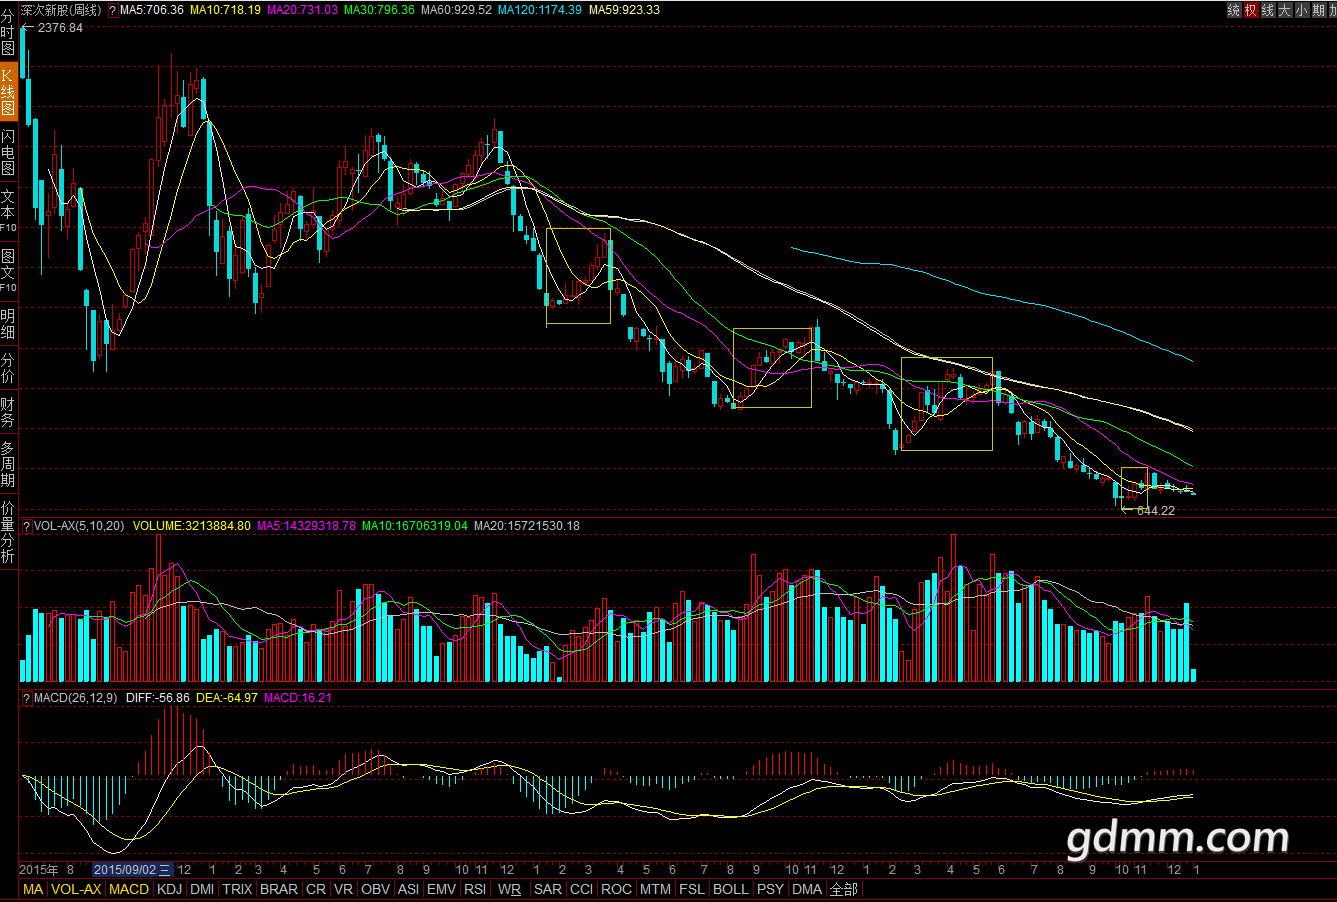Screen dimensions: 1337x902
Task: Toggle the 线 button at top right
Action: coord(1268,10)
